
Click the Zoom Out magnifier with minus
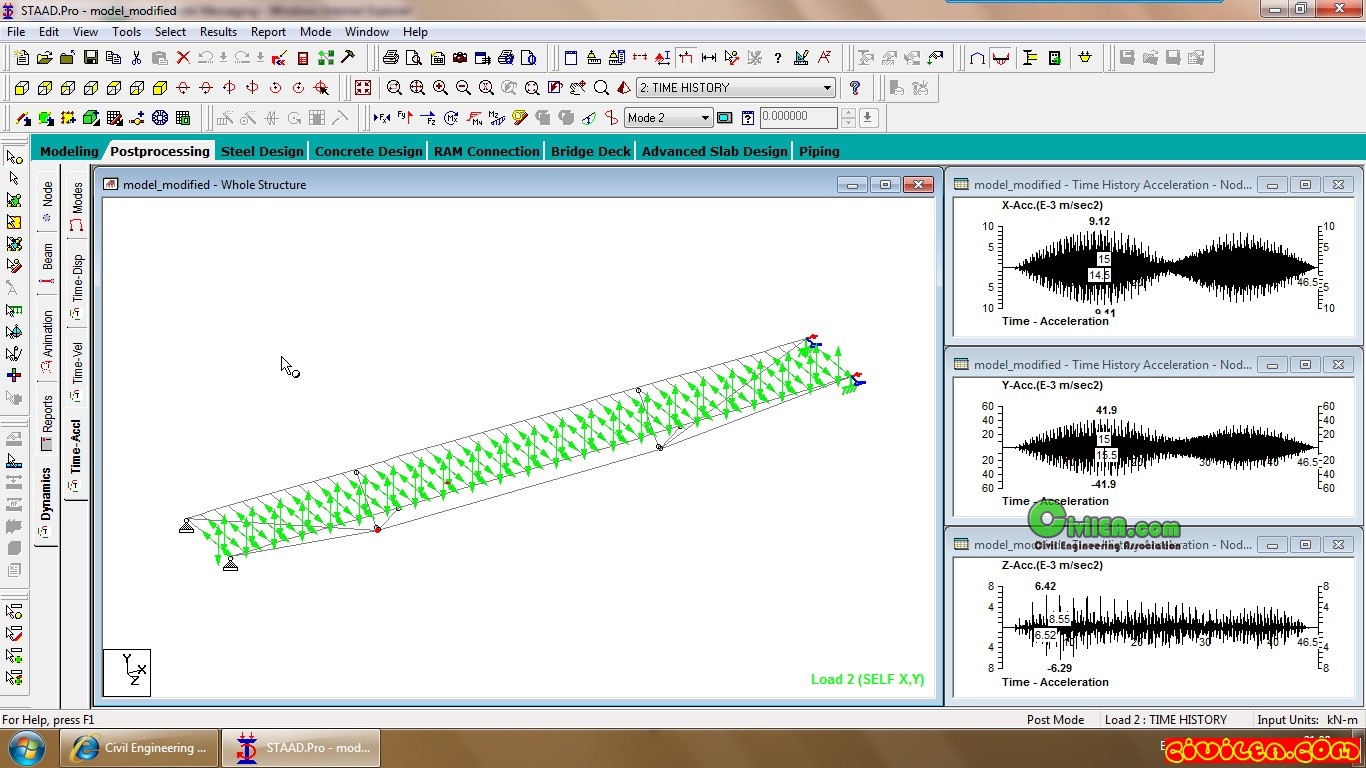pos(463,88)
